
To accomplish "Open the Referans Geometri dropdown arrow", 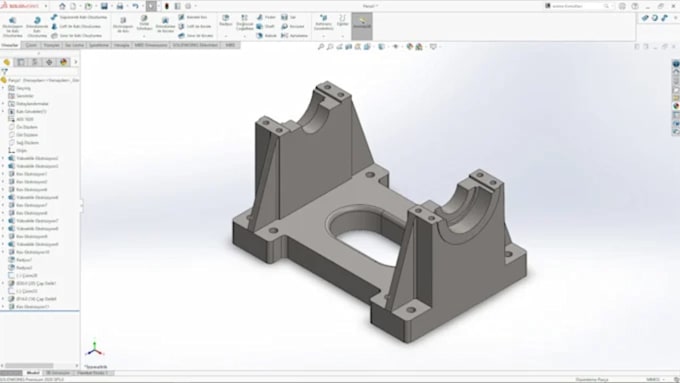I will click(324, 36).
